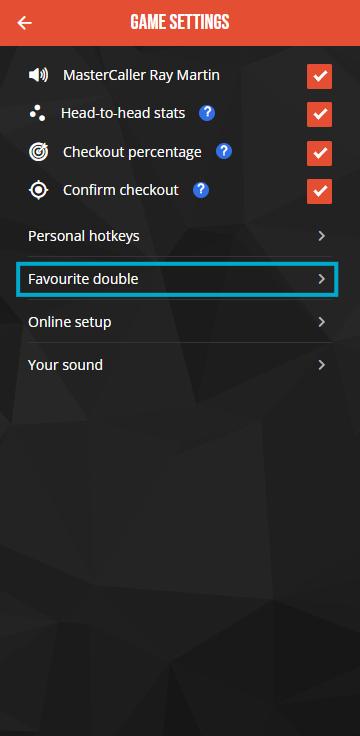Click the Head-to-head stats dots icon

[x=37, y=113]
